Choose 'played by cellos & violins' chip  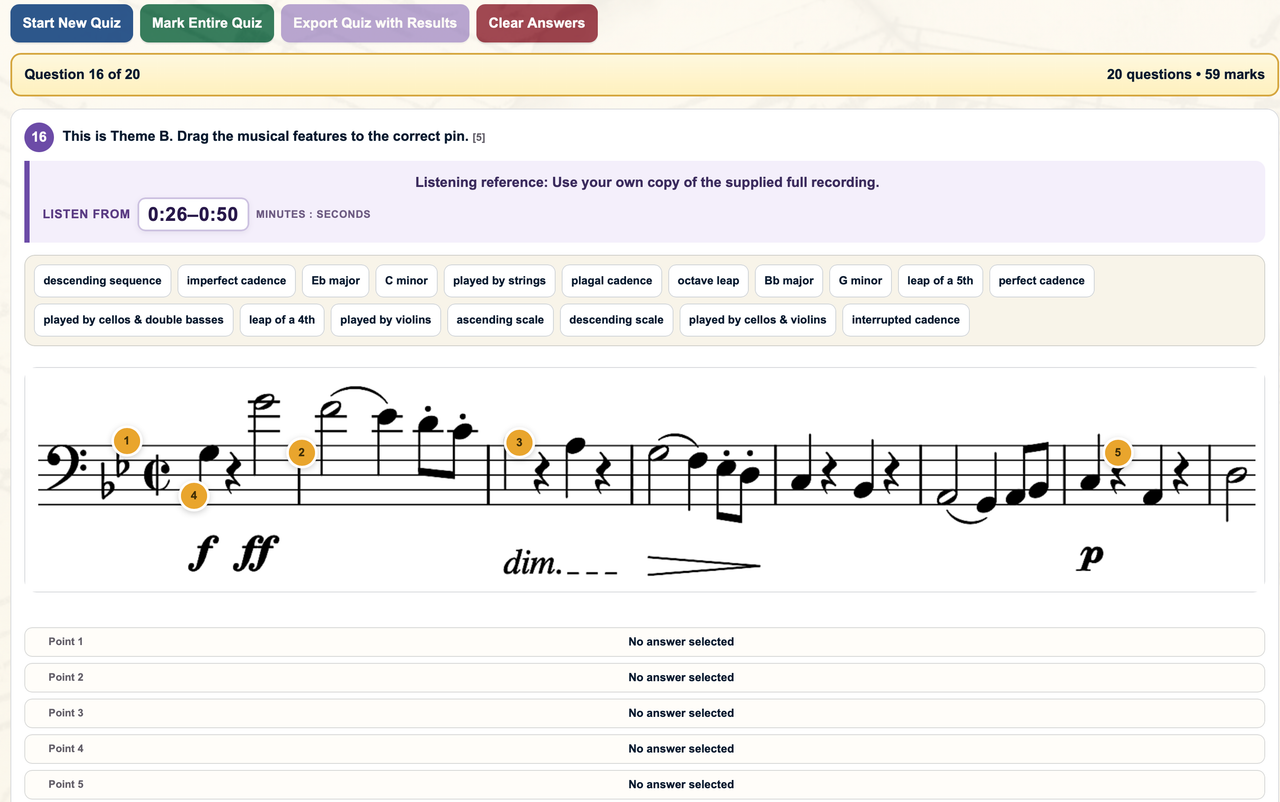coord(757,320)
